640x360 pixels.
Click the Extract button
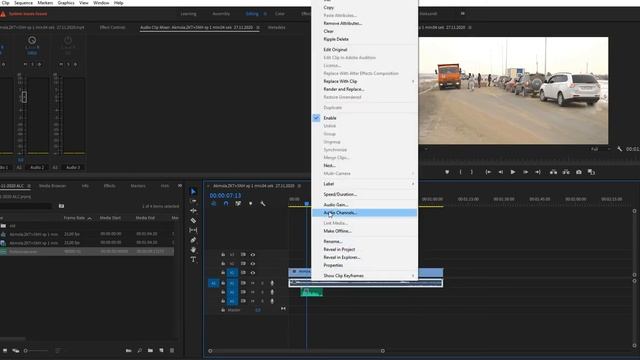coord(566,172)
